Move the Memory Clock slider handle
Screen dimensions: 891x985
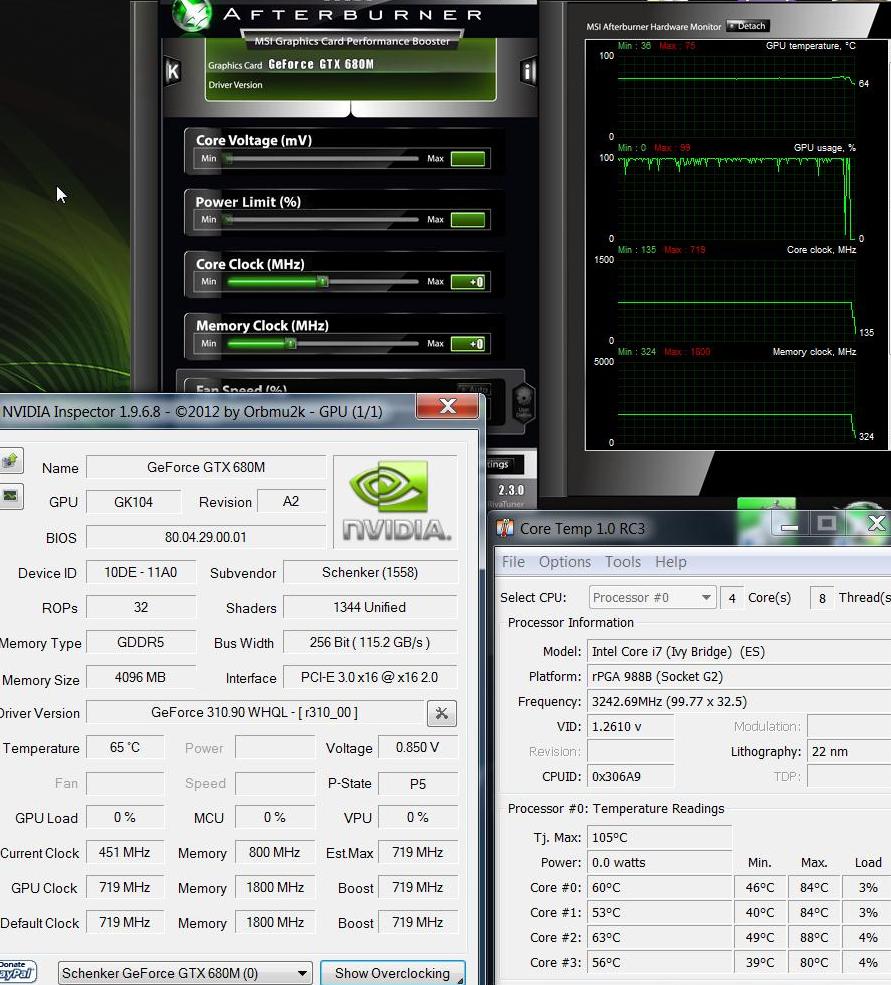(x=291, y=343)
